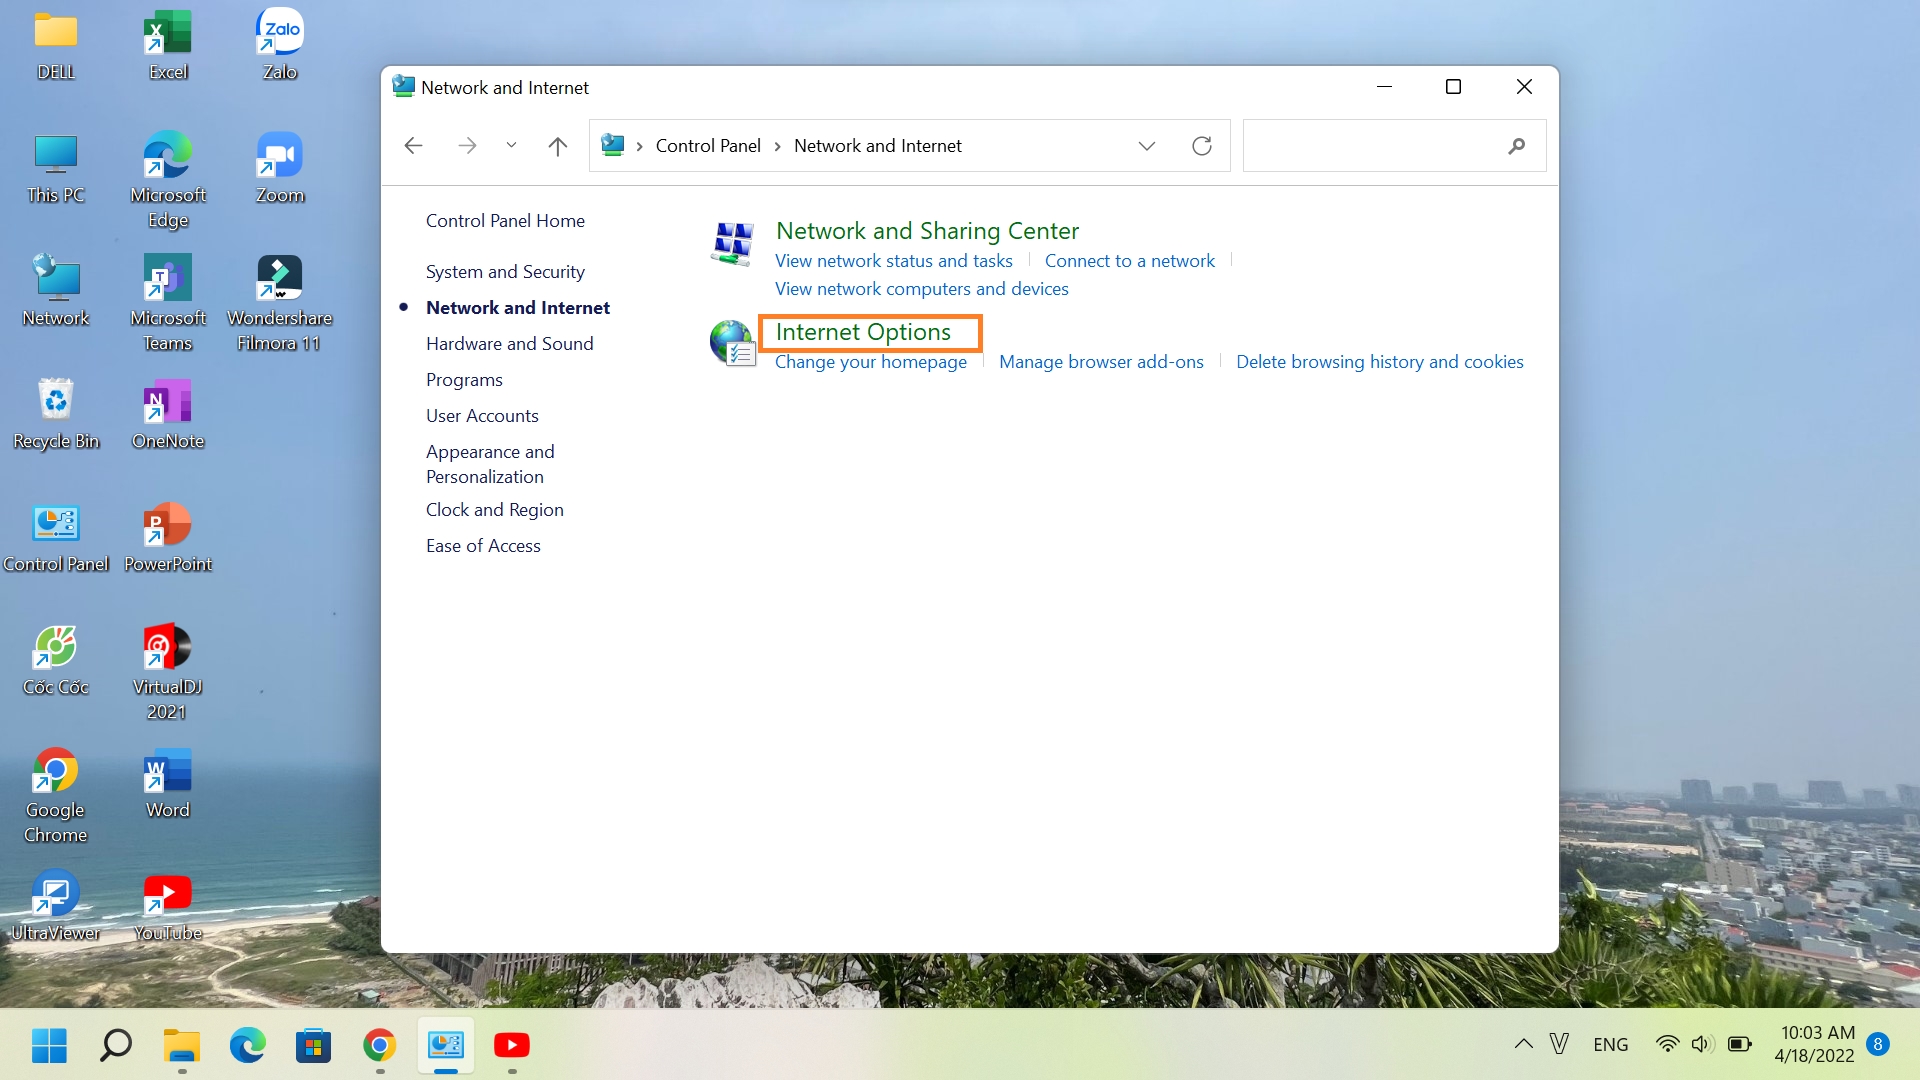Select Hardware and Sound in the sidebar
Image resolution: width=1920 pixels, height=1080 pixels.
point(509,344)
